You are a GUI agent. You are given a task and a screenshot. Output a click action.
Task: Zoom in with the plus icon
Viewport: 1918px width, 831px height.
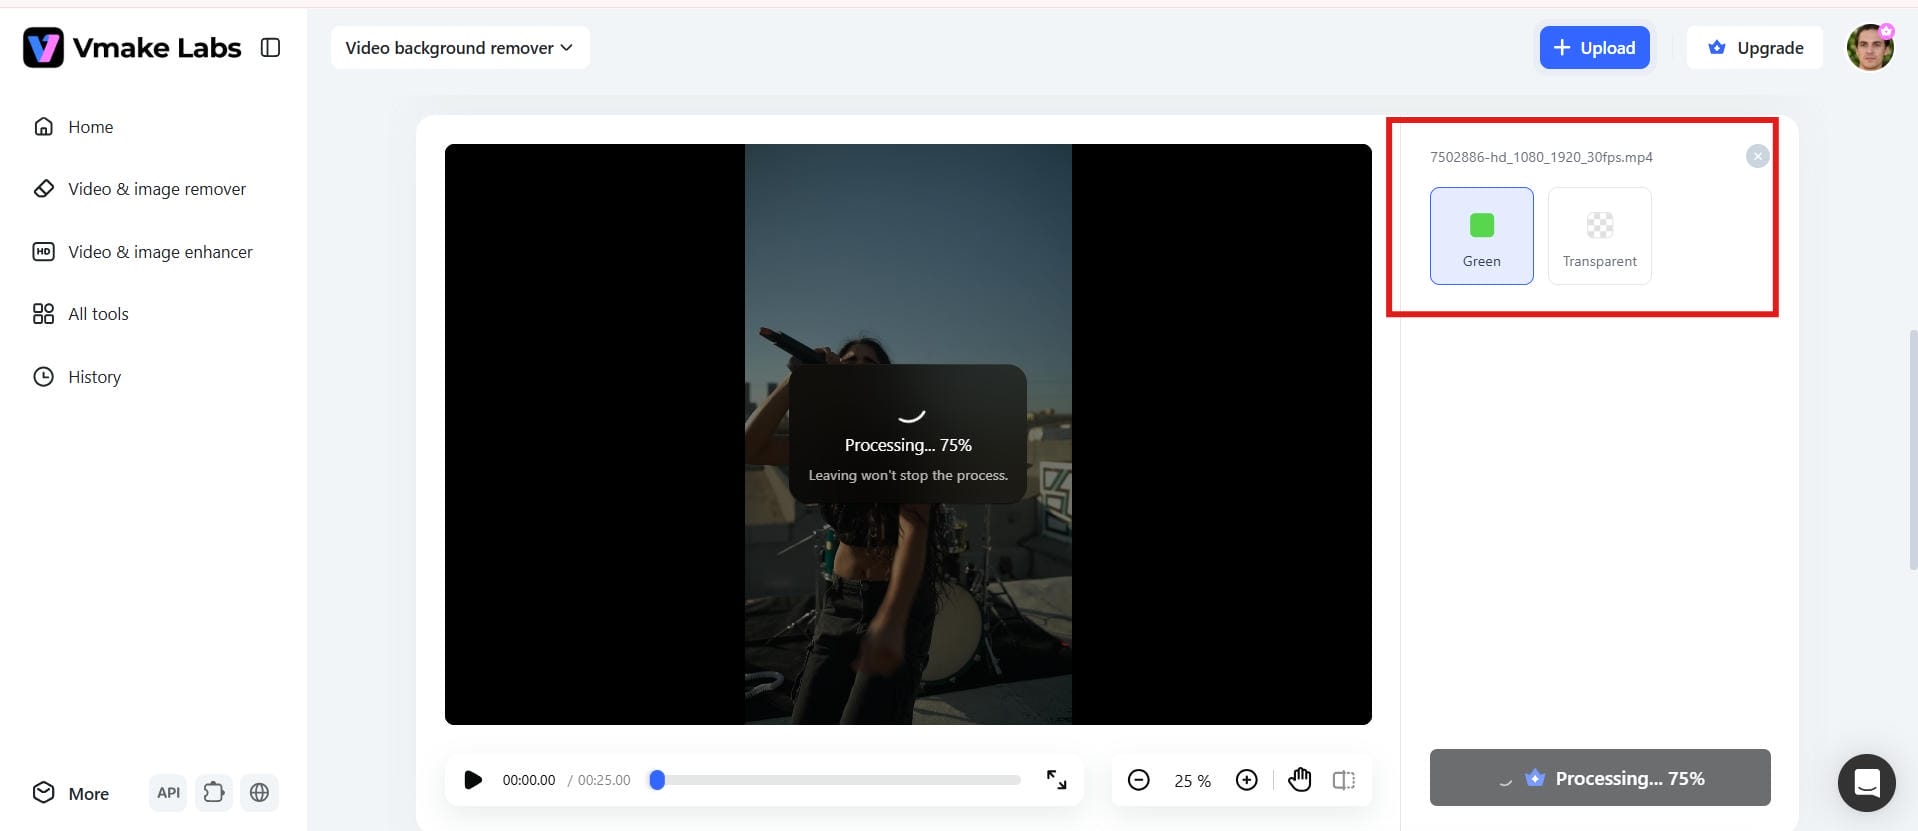click(1246, 780)
